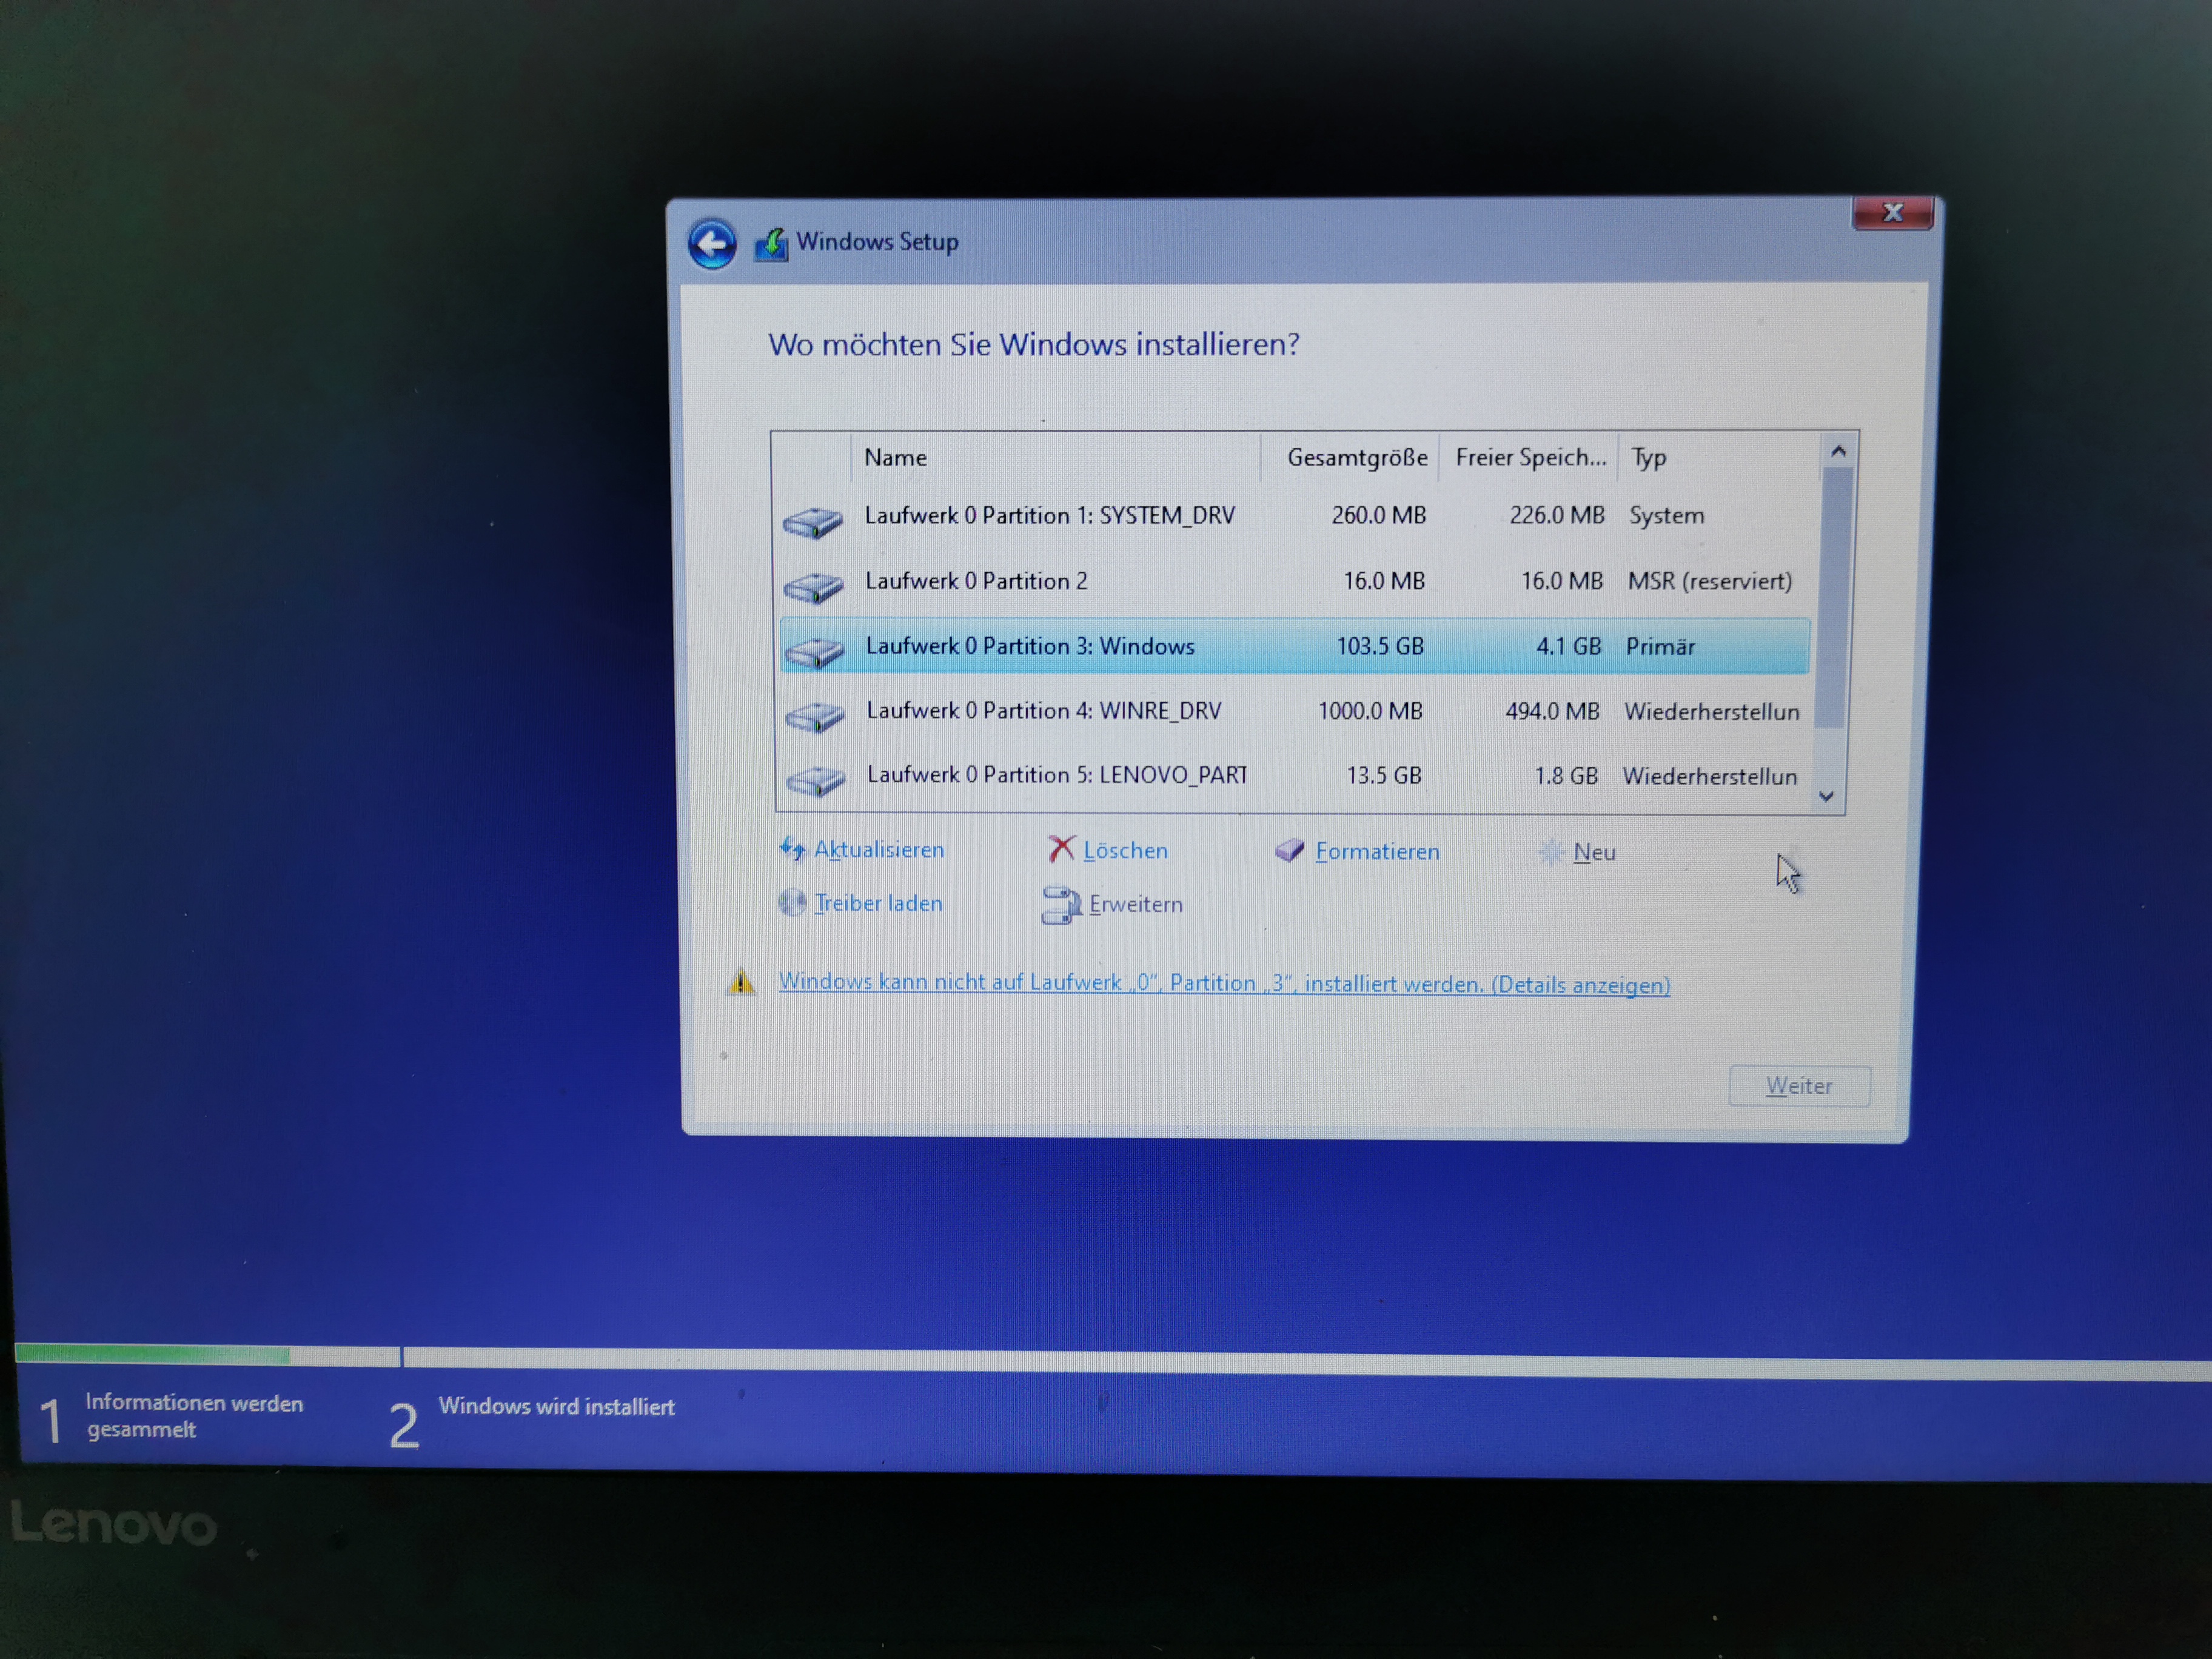The image size is (2212, 1659).
Task: Click the Löschen red X icon
Action: tap(1061, 850)
